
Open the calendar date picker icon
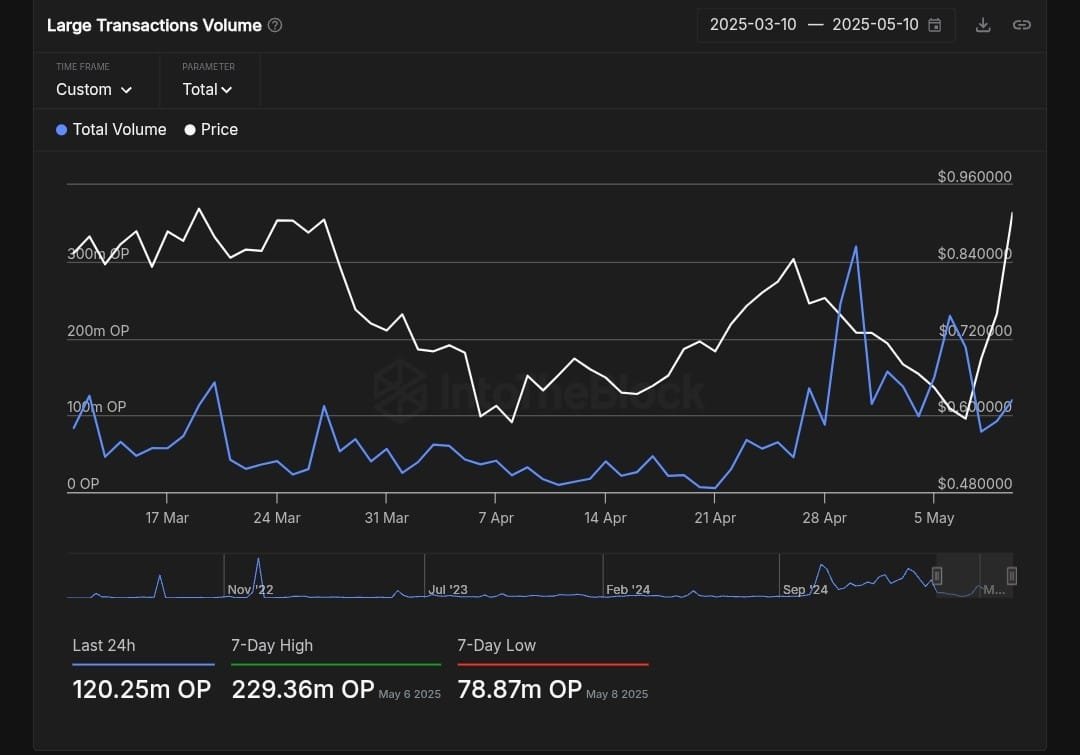tap(935, 25)
